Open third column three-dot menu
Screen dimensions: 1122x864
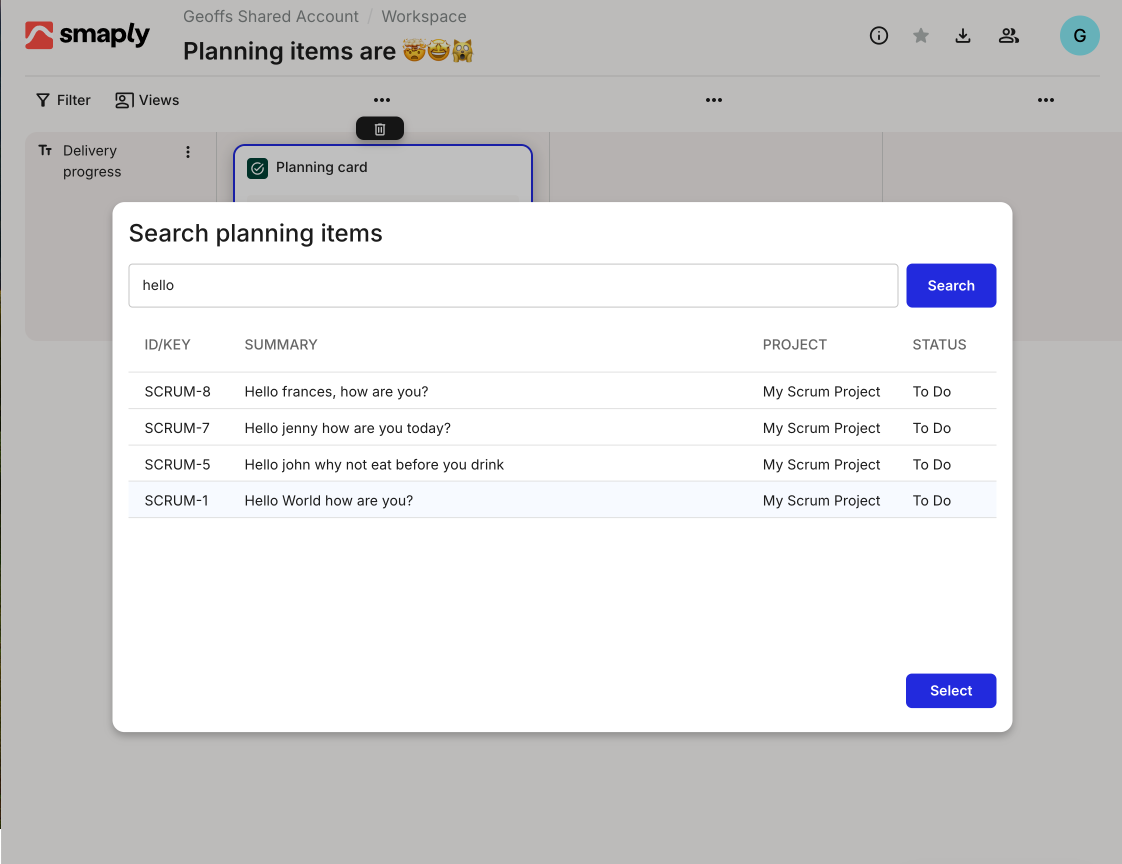(x=1046, y=100)
